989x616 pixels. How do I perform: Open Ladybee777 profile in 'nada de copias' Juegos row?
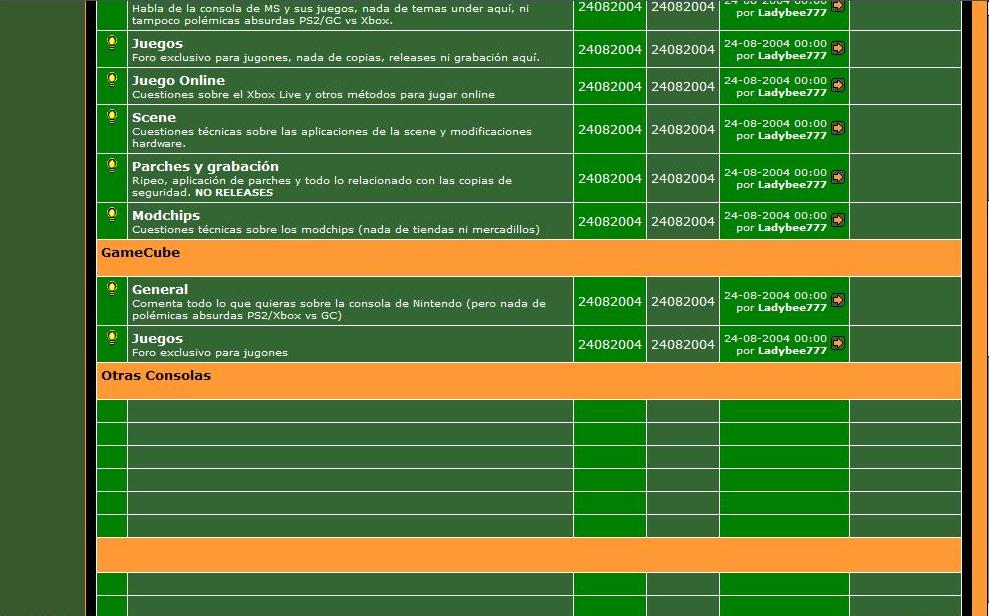click(x=792, y=55)
